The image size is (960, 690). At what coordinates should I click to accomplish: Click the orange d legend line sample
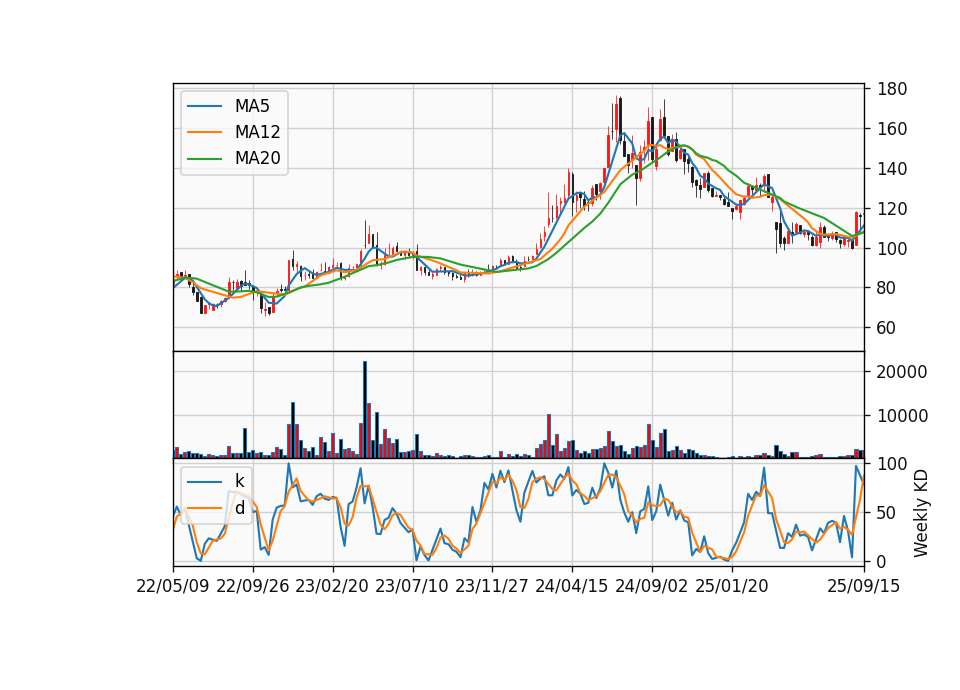204,508
